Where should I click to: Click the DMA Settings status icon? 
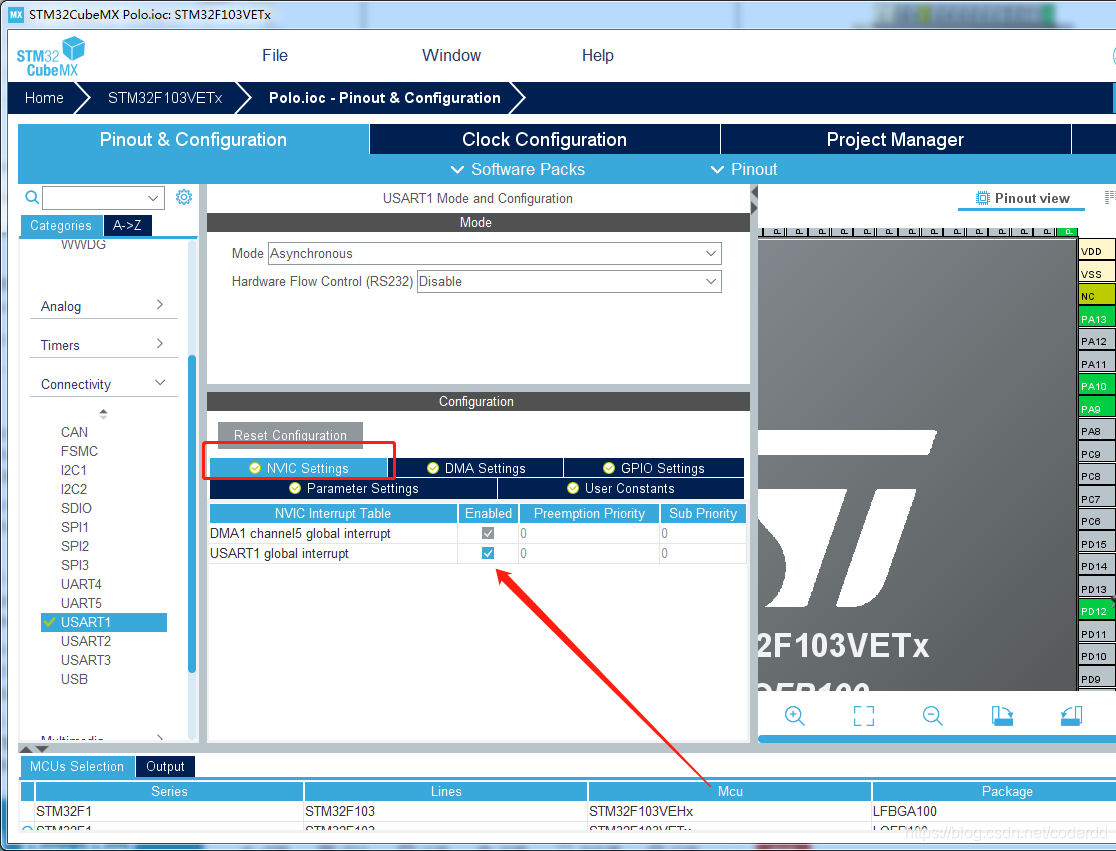433,468
